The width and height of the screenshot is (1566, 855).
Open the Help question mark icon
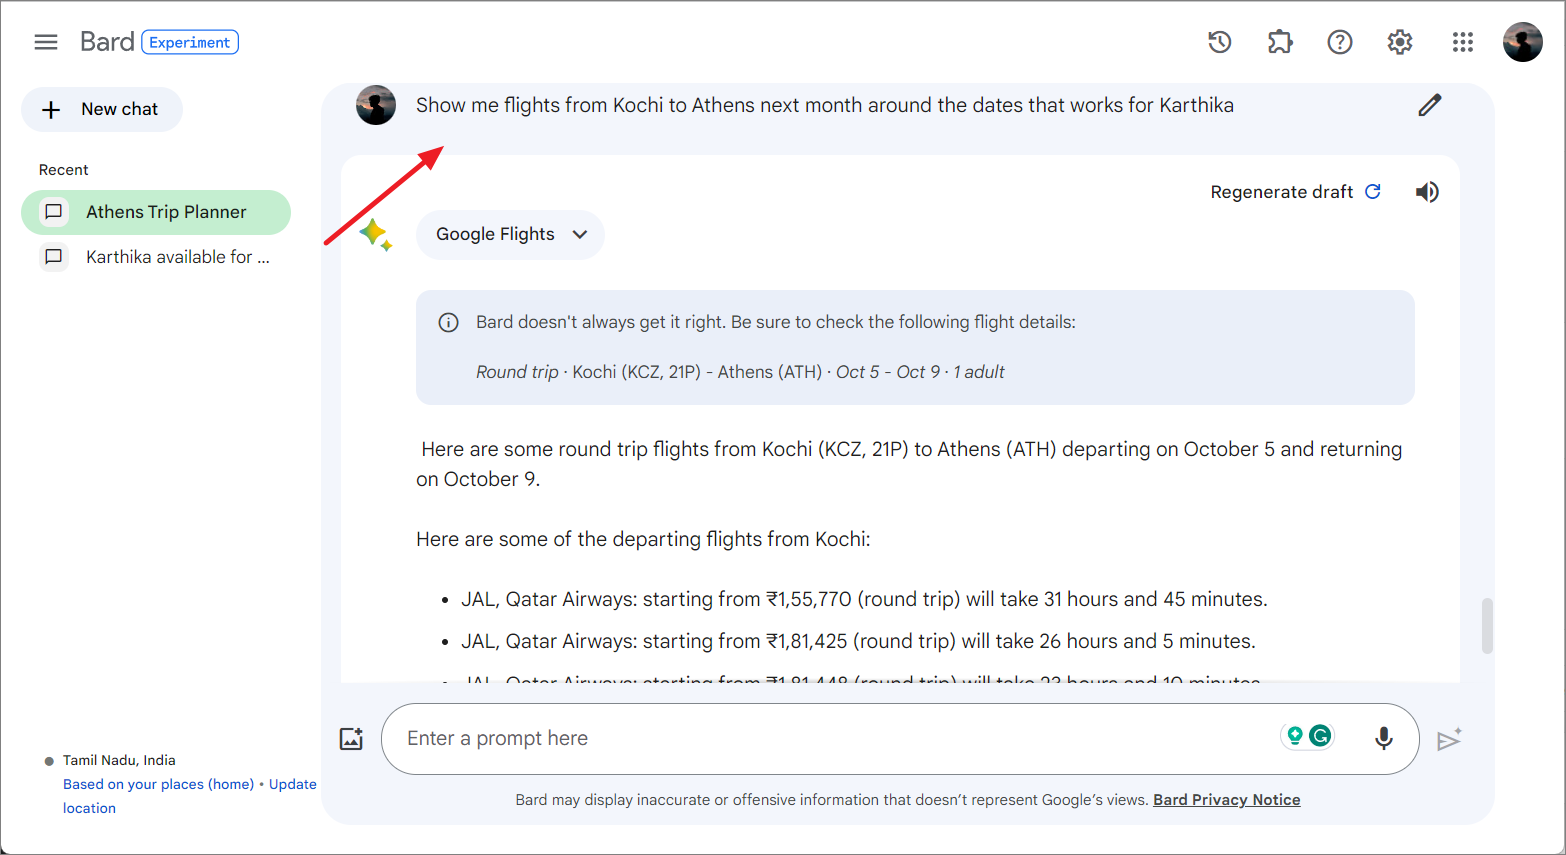point(1339,42)
